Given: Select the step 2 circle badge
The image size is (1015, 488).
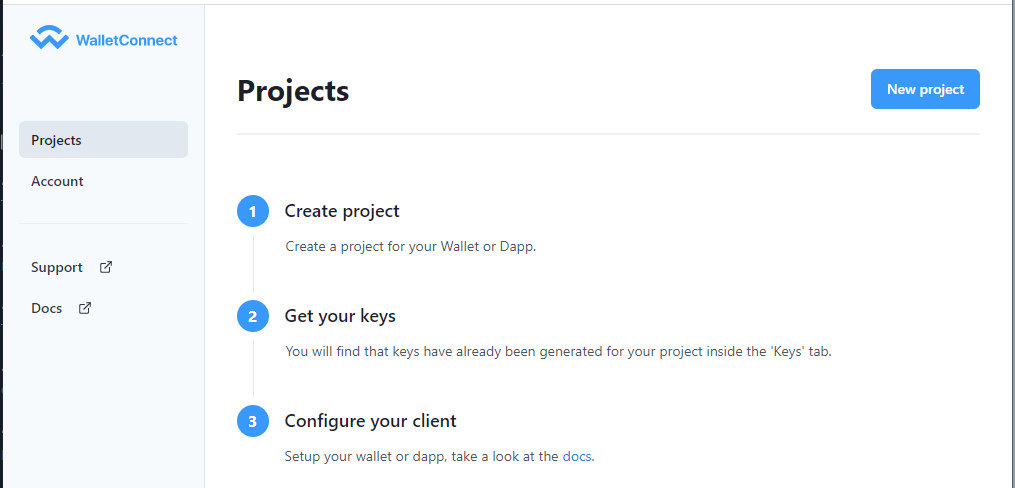Looking at the screenshot, I should [253, 316].
